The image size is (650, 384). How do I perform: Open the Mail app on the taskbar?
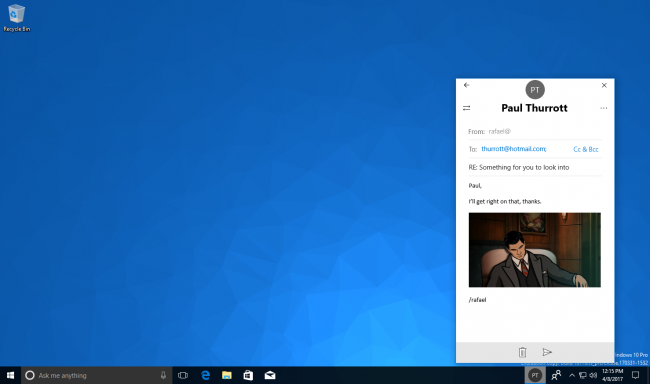pyautogui.click(x=270, y=375)
